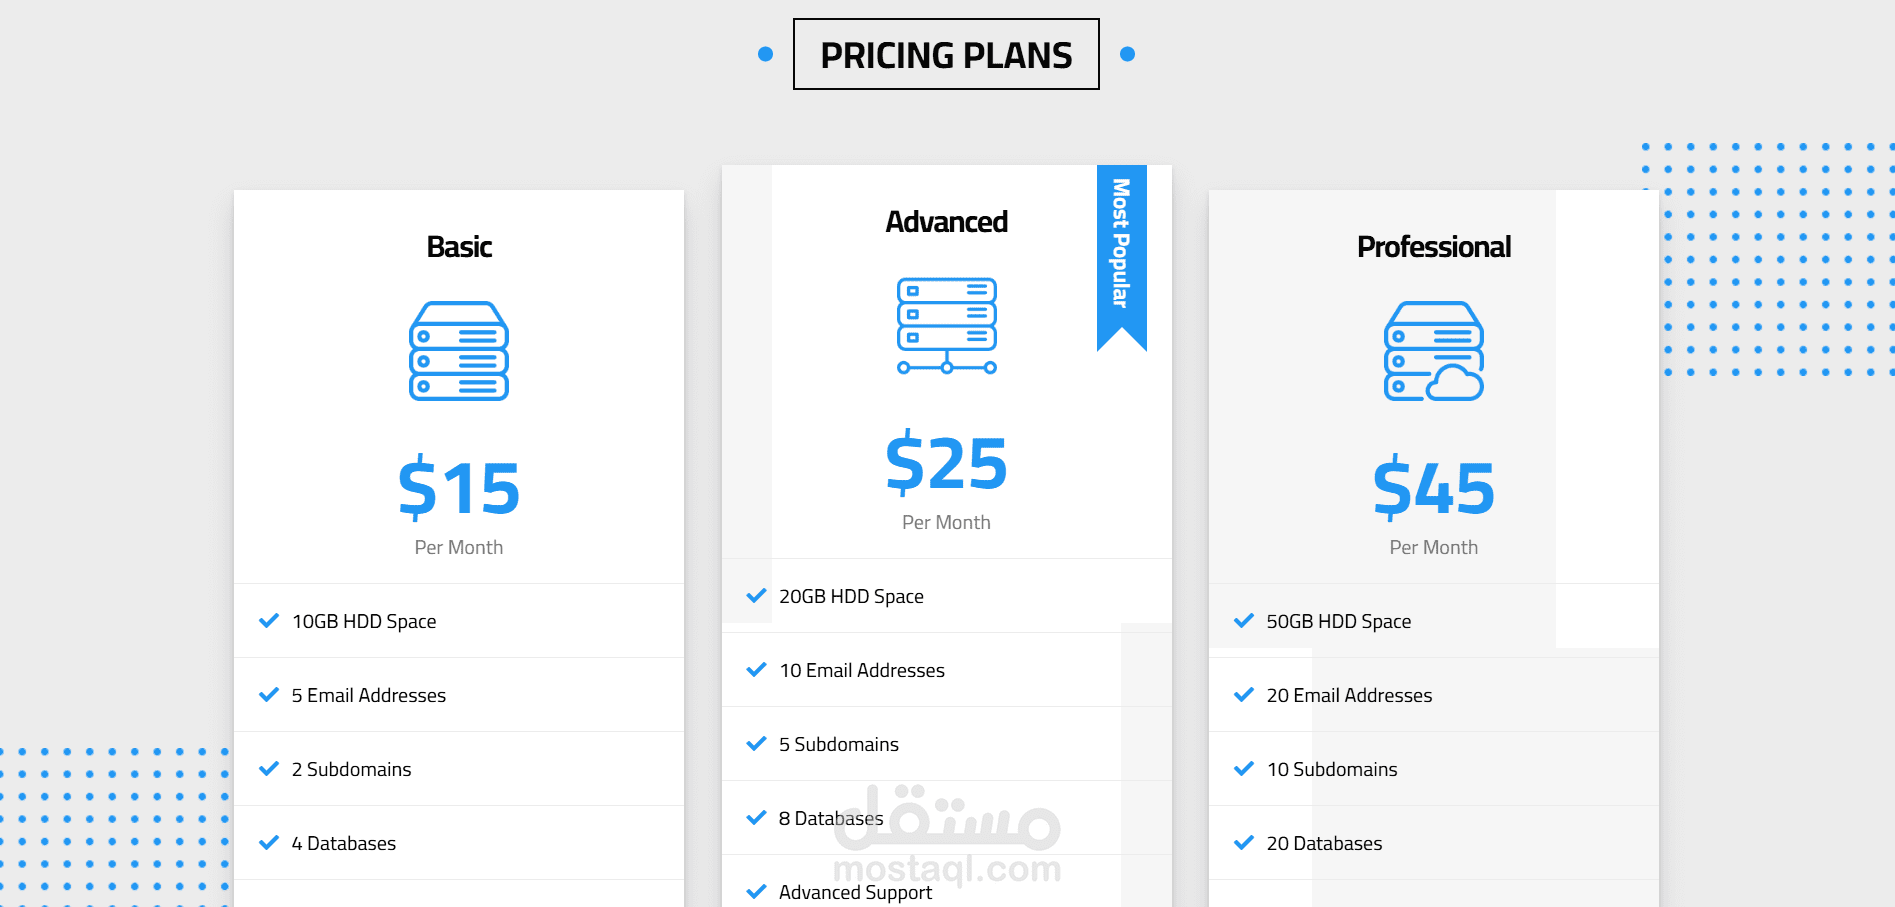The width and height of the screenshot is (1895, 907).
Task: Click the checkmark beside 20 Databases
Action: point(1243,843)
